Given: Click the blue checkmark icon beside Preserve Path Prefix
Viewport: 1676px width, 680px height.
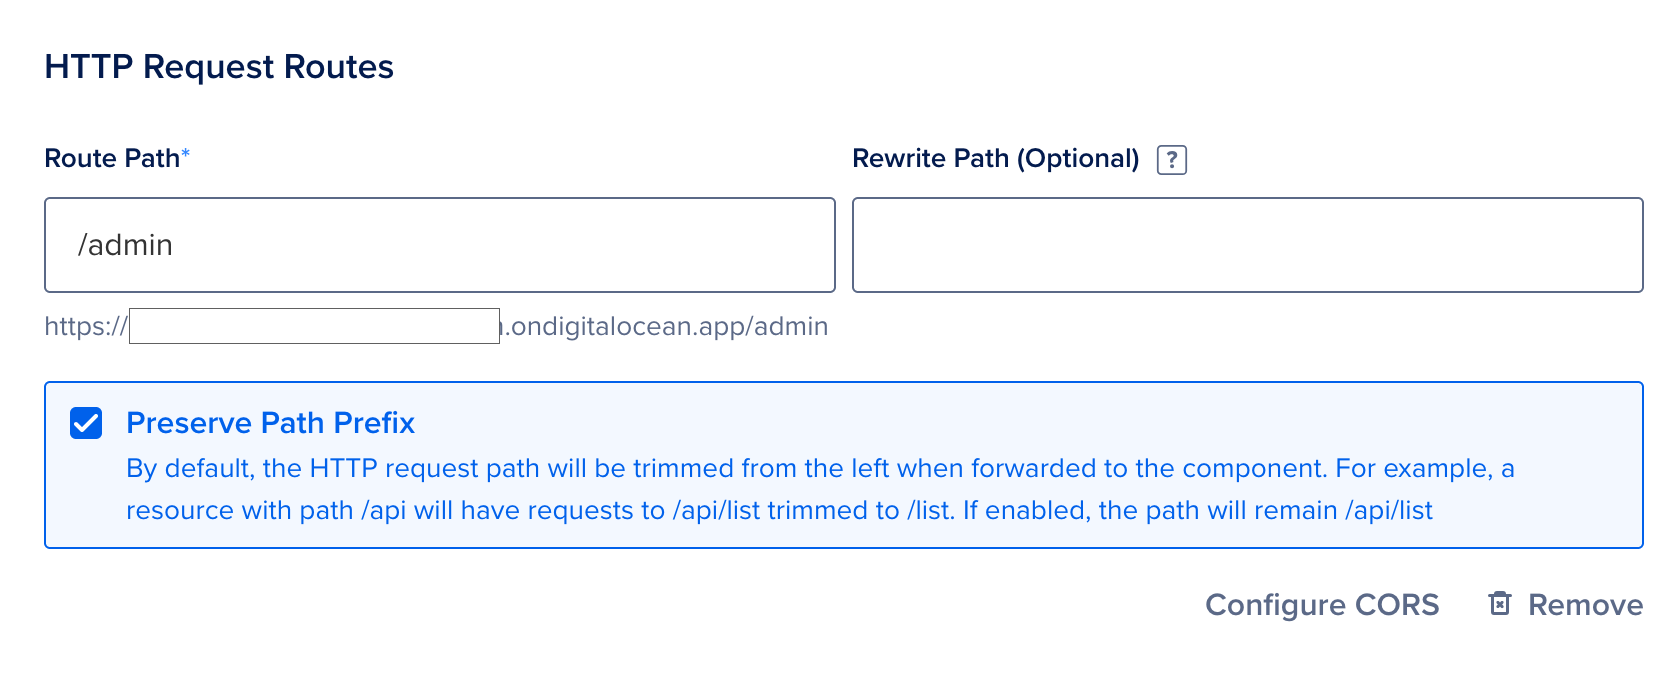Looking at the screenshot, I should [x=85, y=422].
